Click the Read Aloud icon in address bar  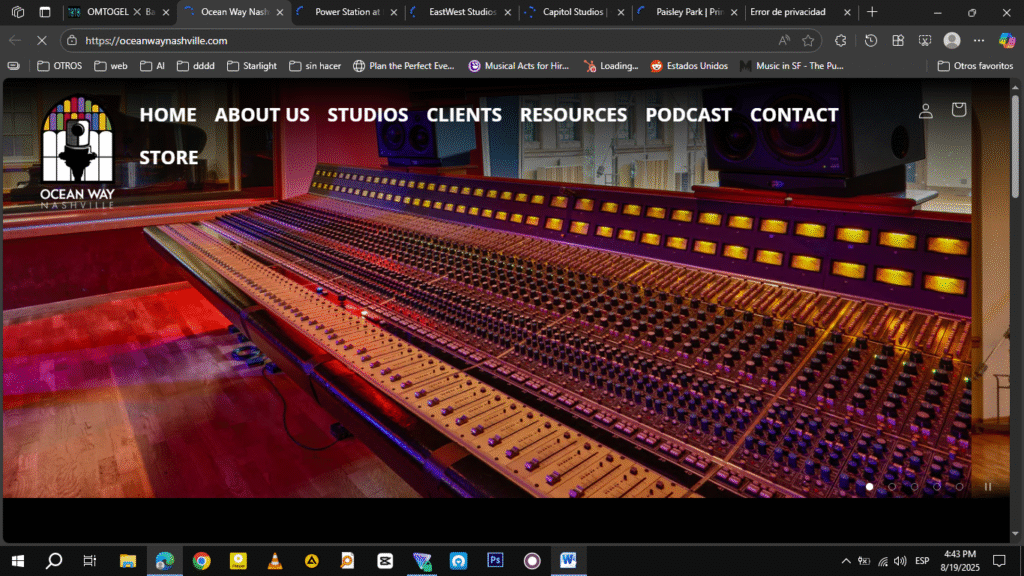coord(784,41)
